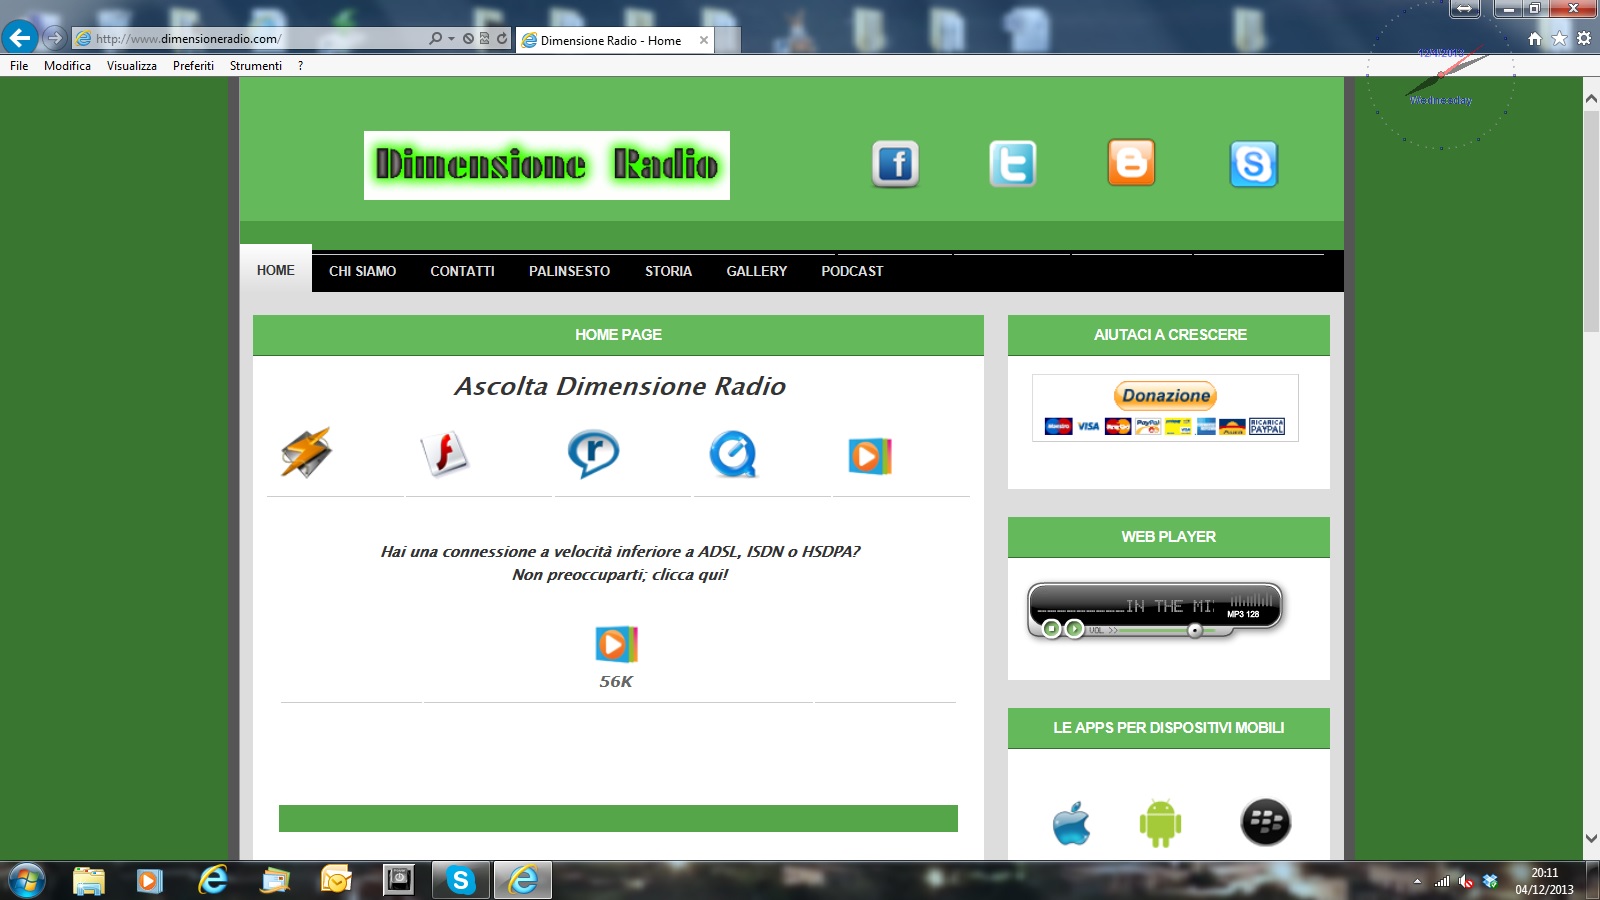Image resolution: width=1600 pixels, height=900 pixels.
Task: Click the 'AIUTACI A CRESCERE' panel header
Action: 1169,335
